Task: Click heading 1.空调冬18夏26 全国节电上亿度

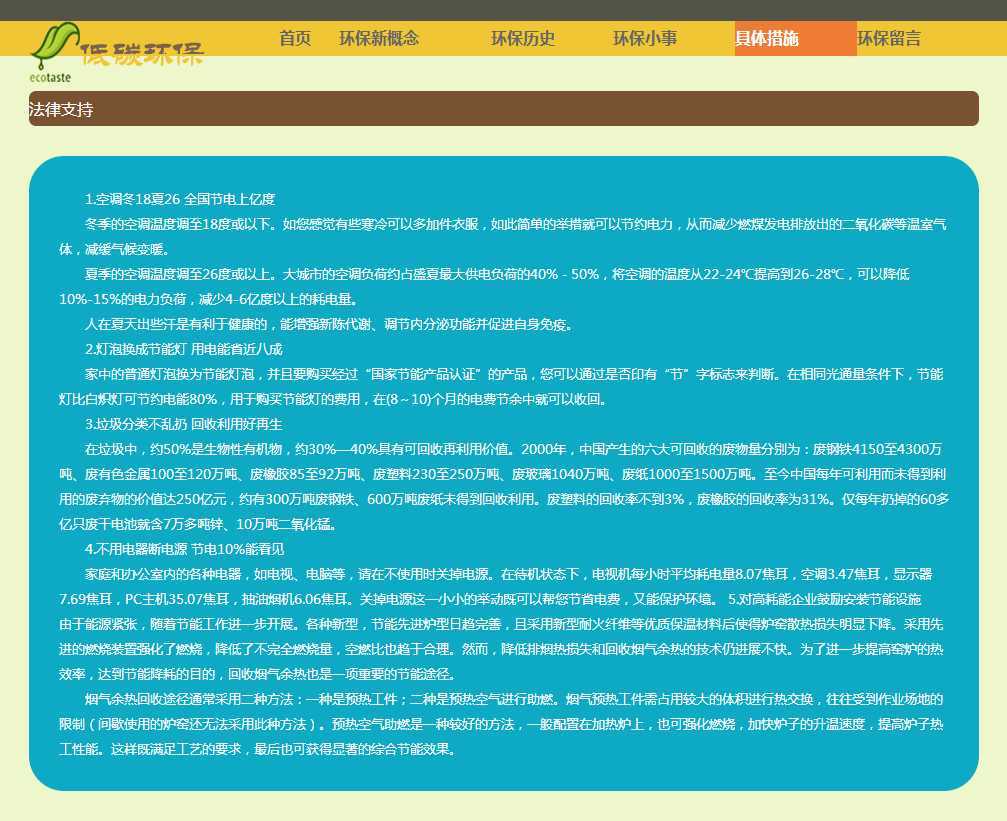Action: tap(180, 199)
